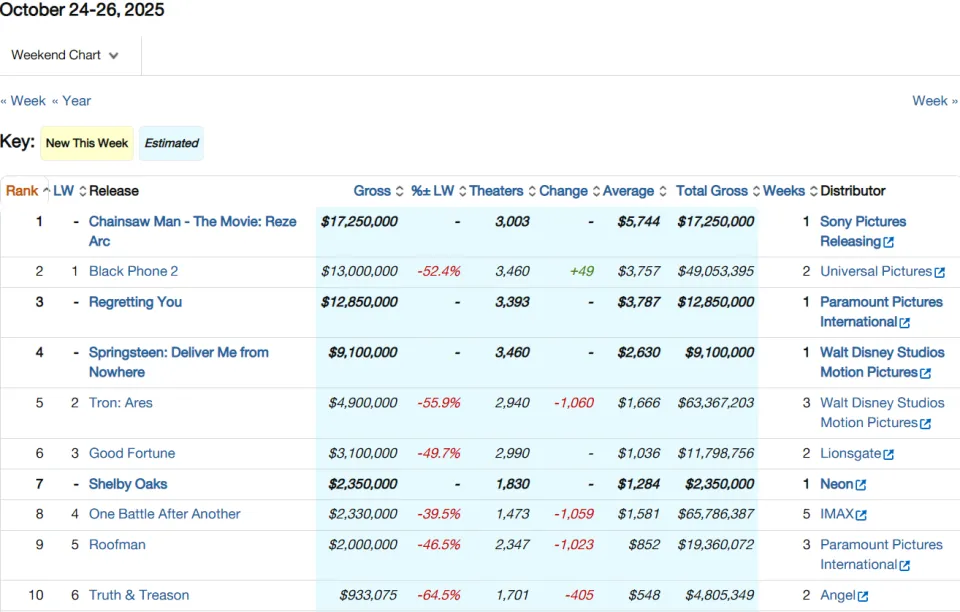The width and height of the screenshot is (960, 612).
Task: Go to next Week link
Action: (x=935, y=101)
